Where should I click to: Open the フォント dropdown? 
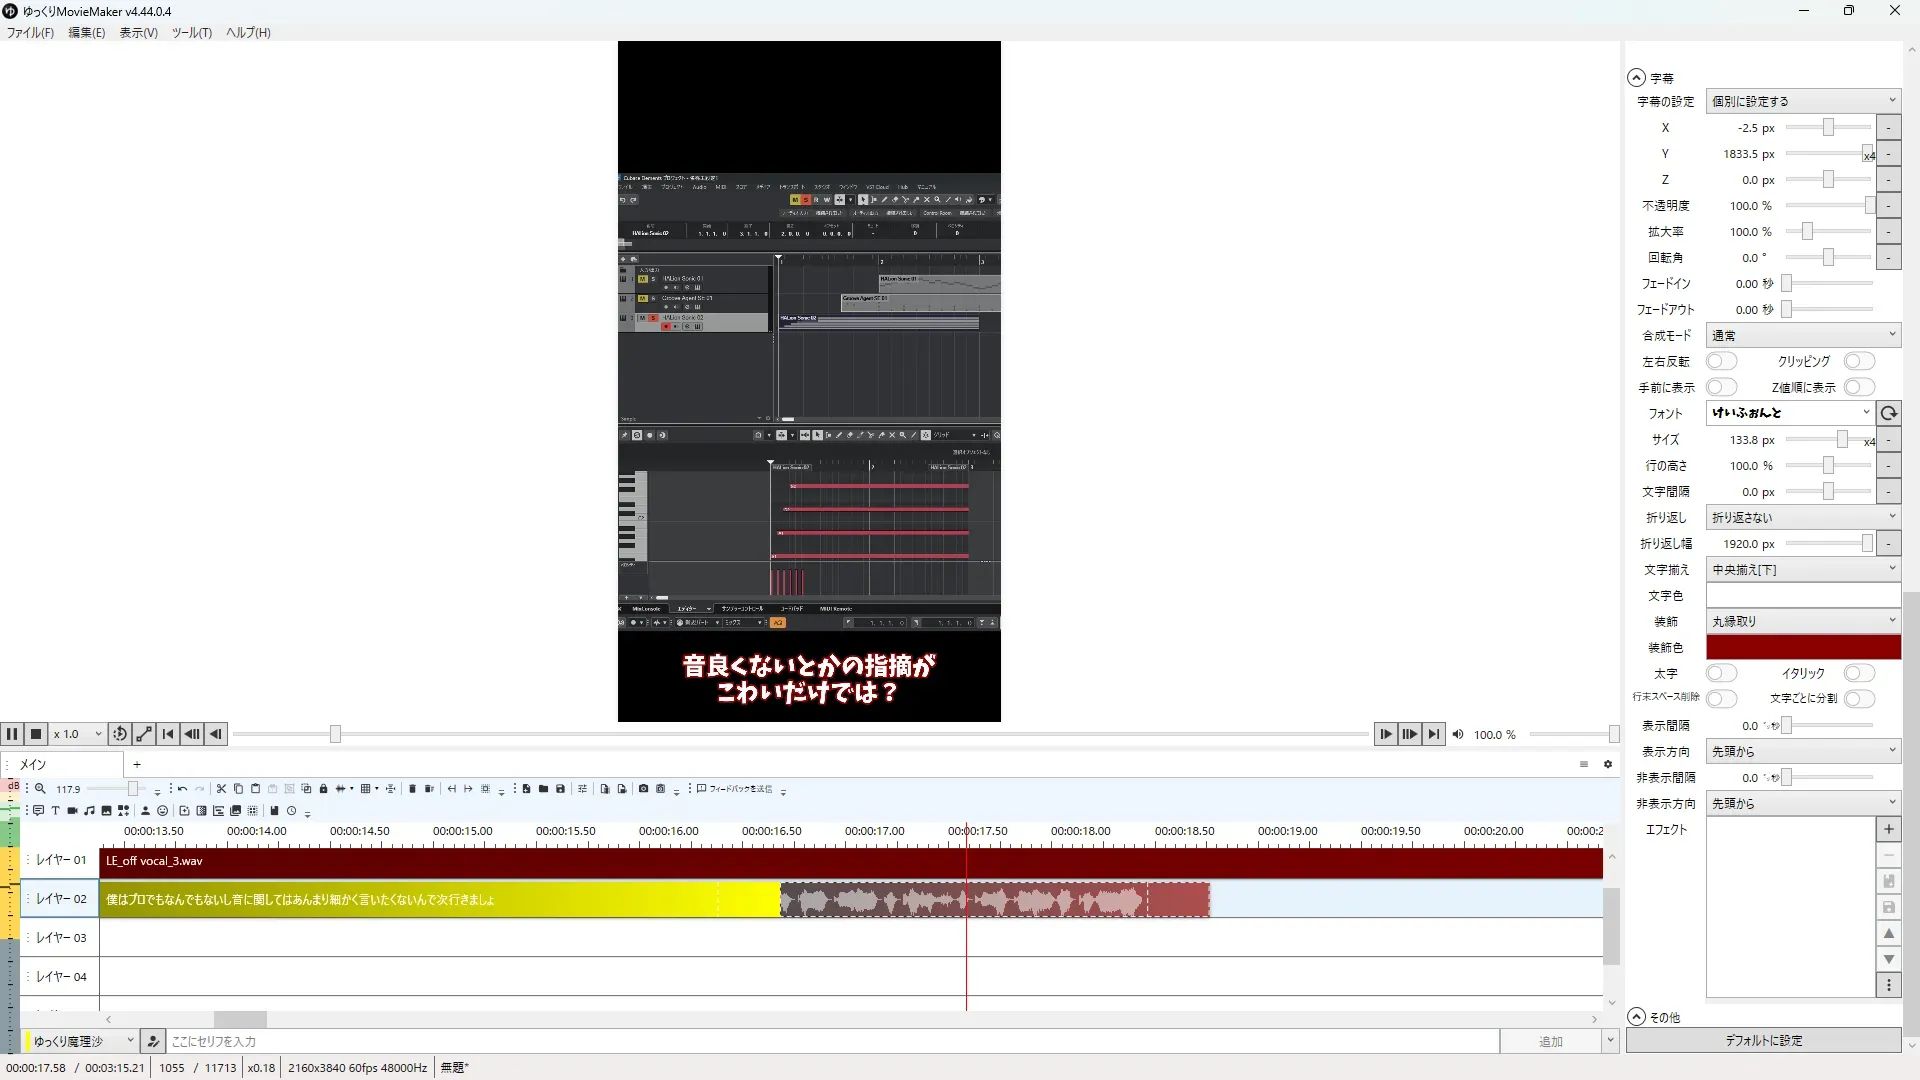tap(1790, 413)
